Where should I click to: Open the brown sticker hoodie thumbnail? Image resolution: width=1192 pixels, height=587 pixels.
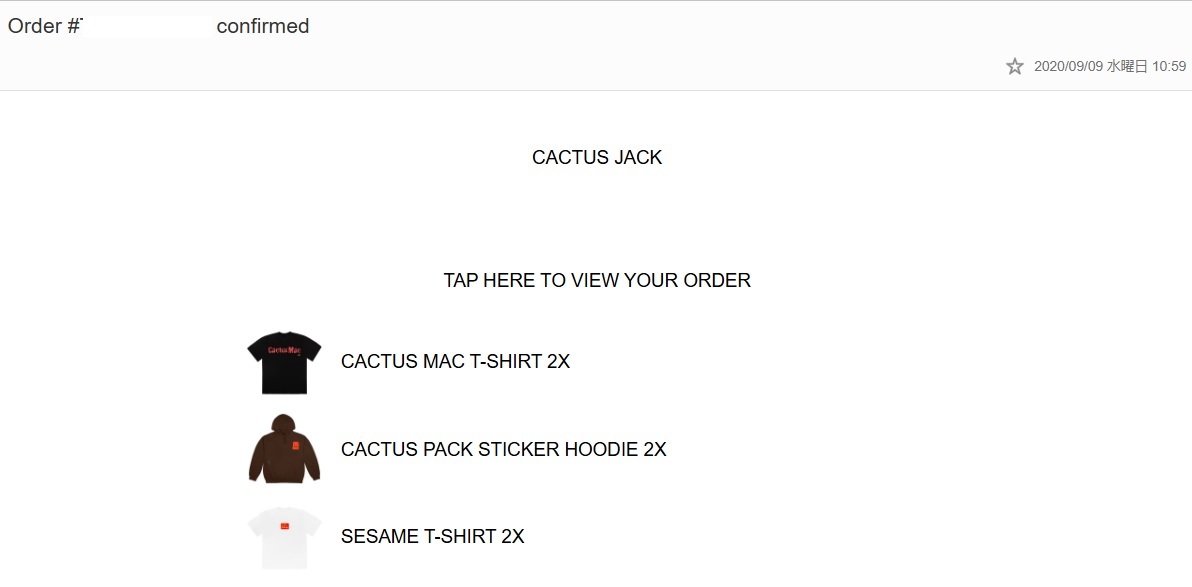pyautogui.click(x=284, y=449)
